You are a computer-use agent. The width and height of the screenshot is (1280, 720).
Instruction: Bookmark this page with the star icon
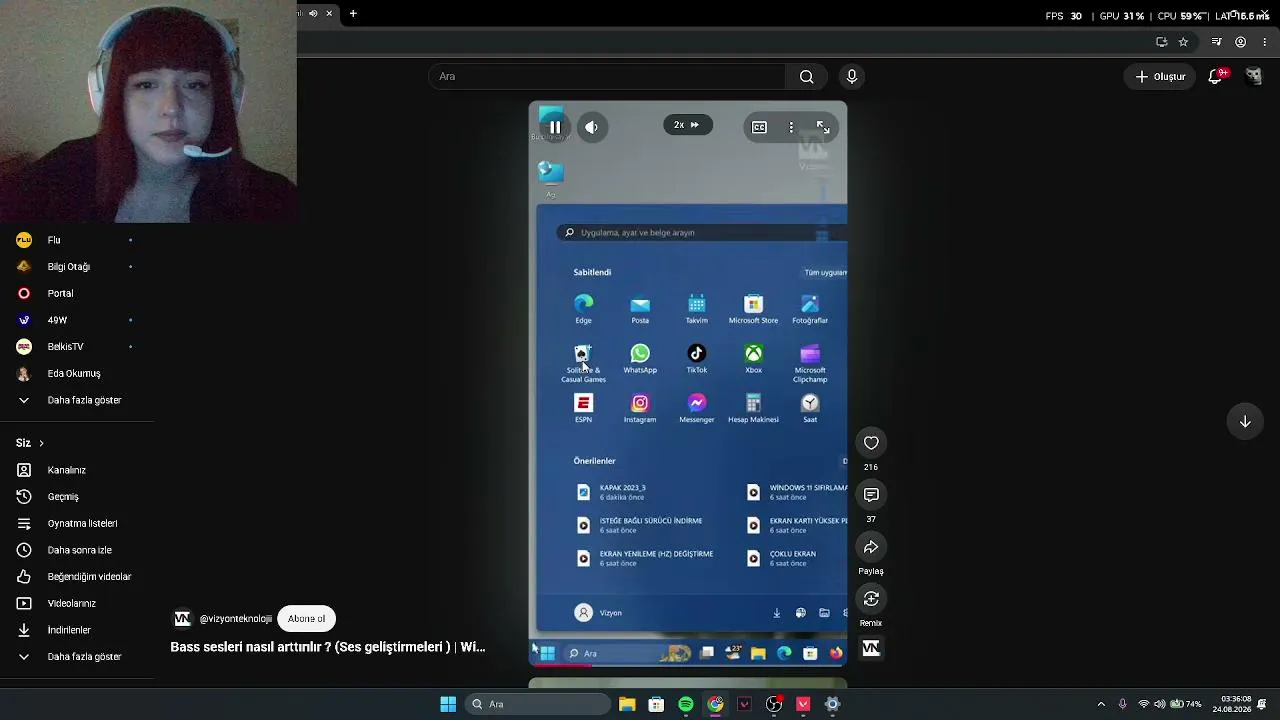coord(1183,42)
